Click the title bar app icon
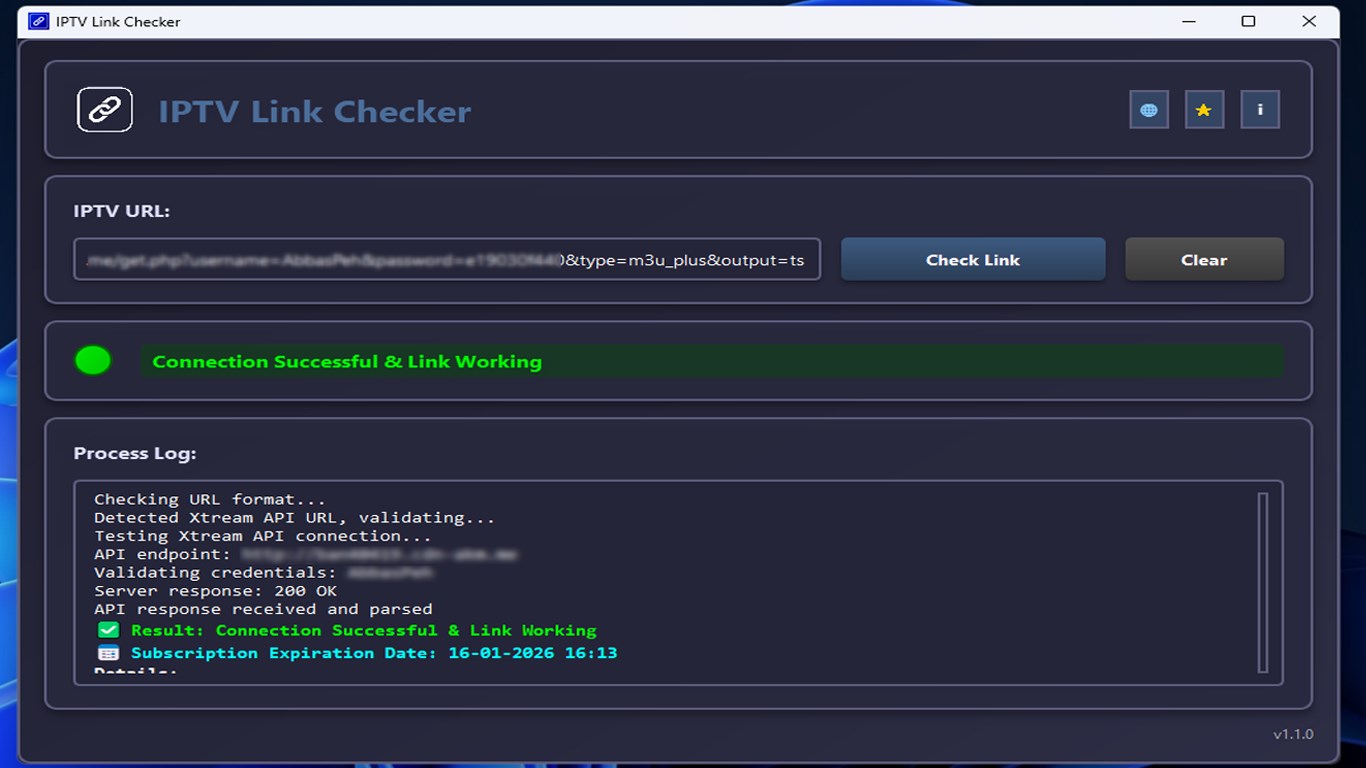Image resolution: width=1366 pixels, height=768 pixels. (39, 21)
